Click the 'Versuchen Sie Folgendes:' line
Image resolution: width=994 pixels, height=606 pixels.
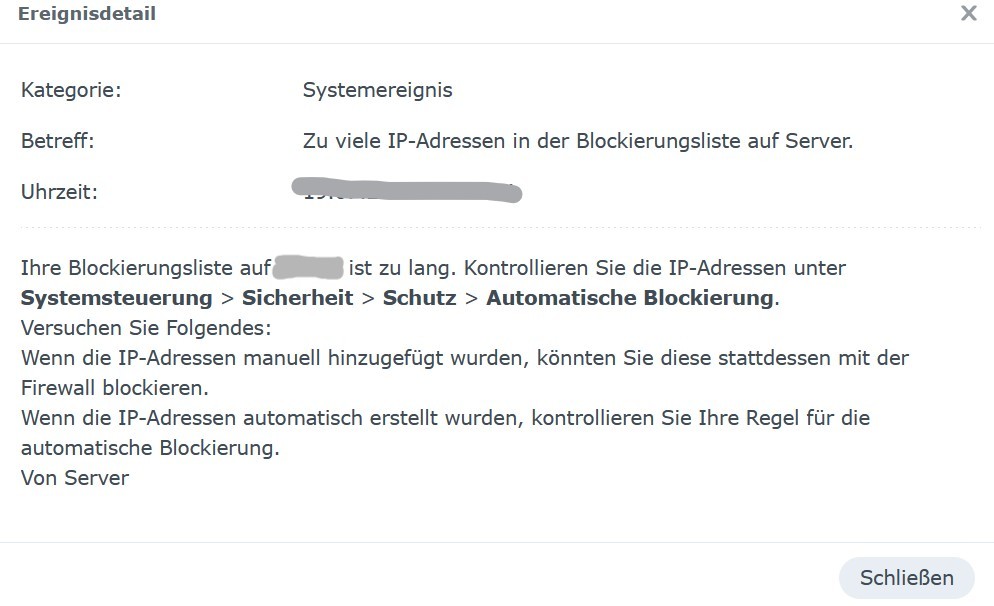pos(146,328)
